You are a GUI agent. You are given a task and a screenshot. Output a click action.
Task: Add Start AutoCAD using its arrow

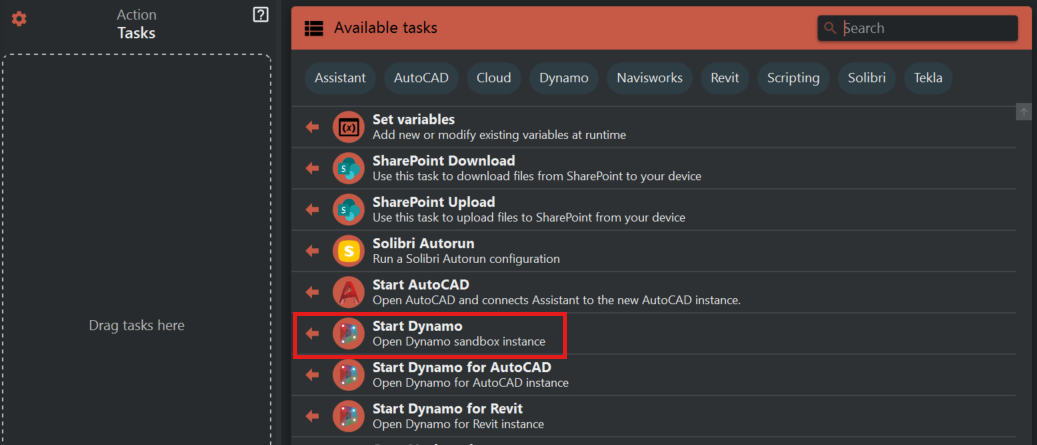(312, 292)
